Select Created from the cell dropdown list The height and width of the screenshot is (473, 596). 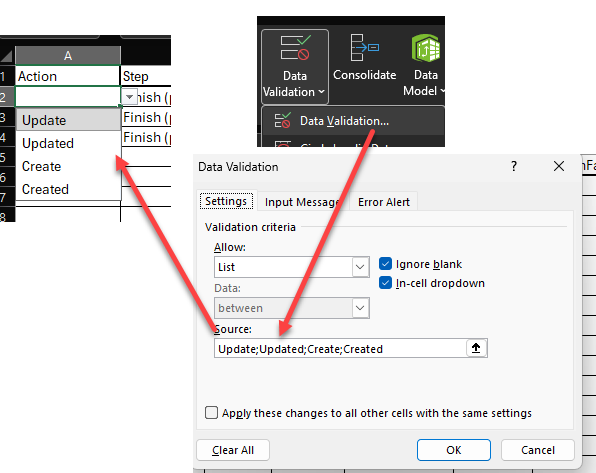68,189
